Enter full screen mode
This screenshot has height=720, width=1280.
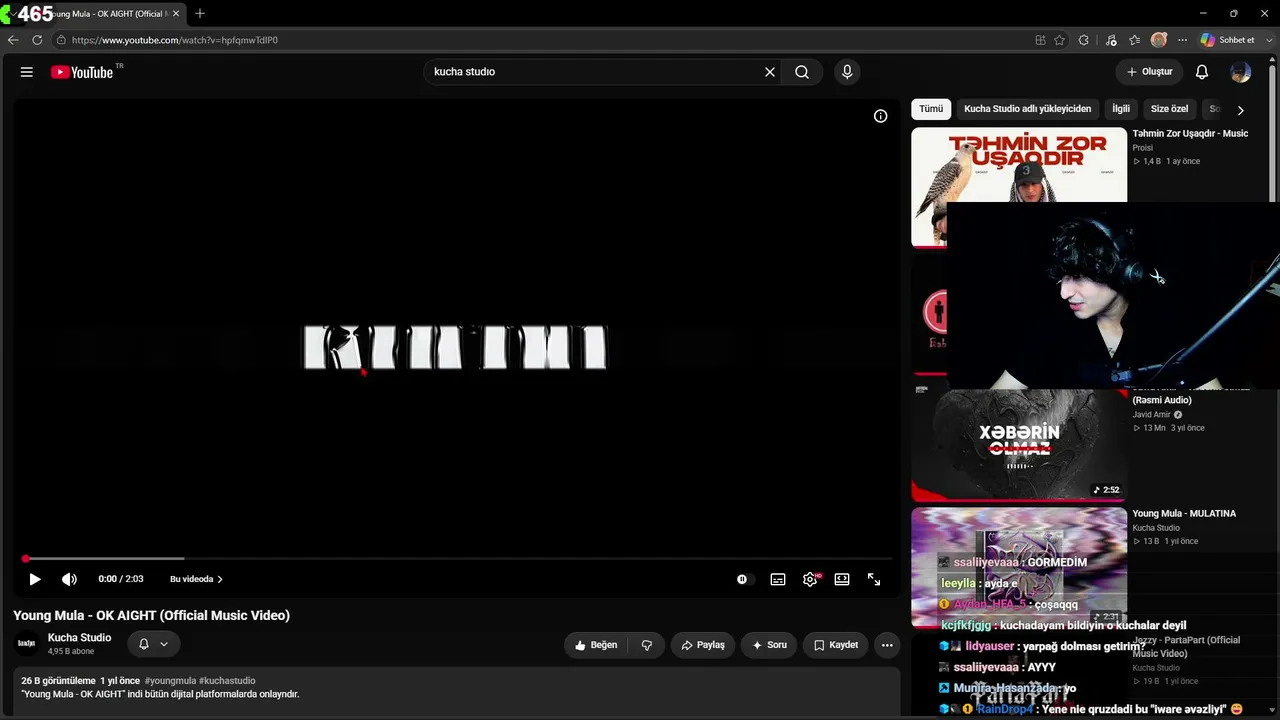pyautogui.click(x=874, y=579)
